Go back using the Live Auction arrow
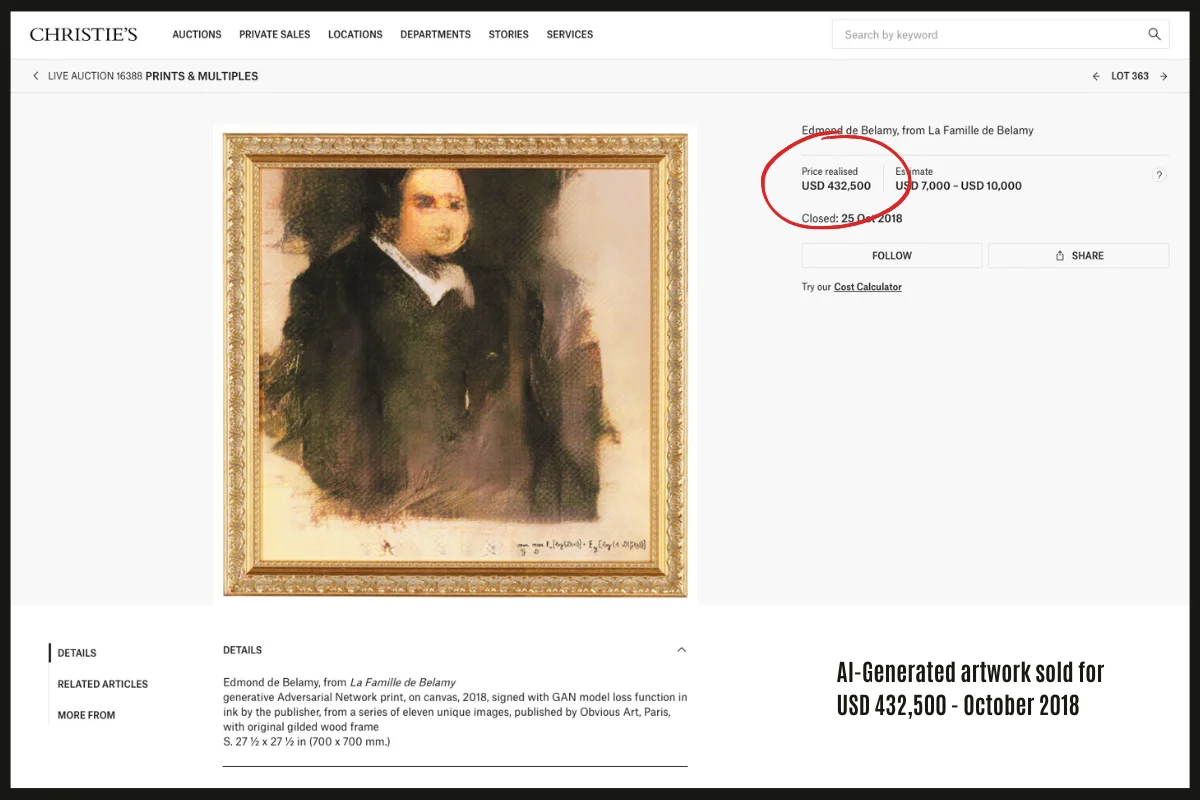 pos(36,76)
